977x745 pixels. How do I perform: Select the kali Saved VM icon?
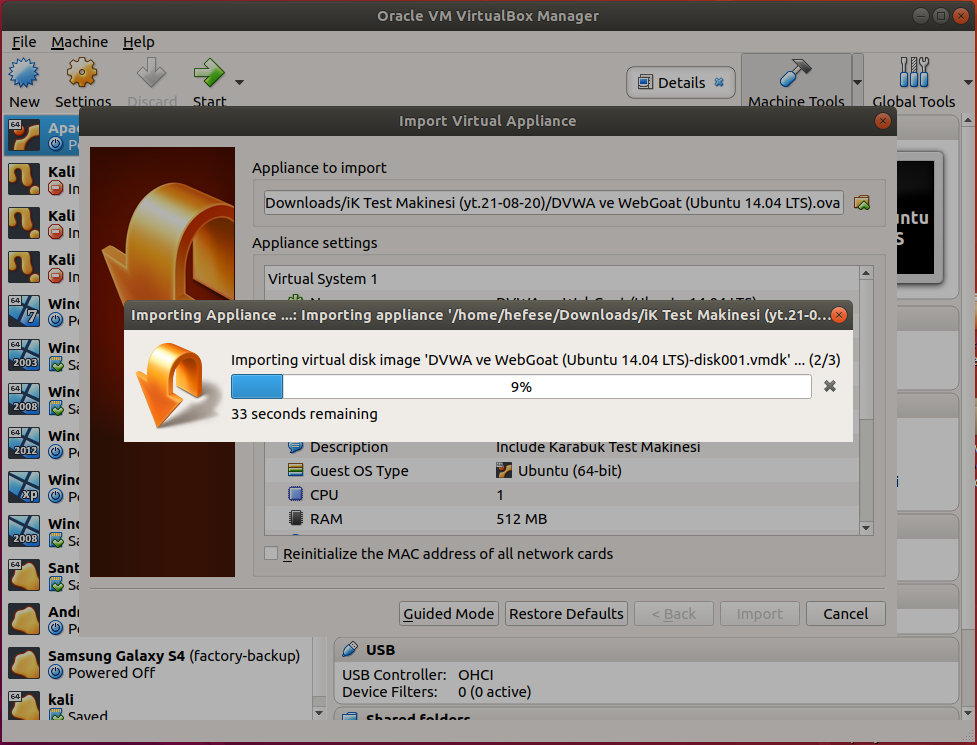[x=24, y=706]
